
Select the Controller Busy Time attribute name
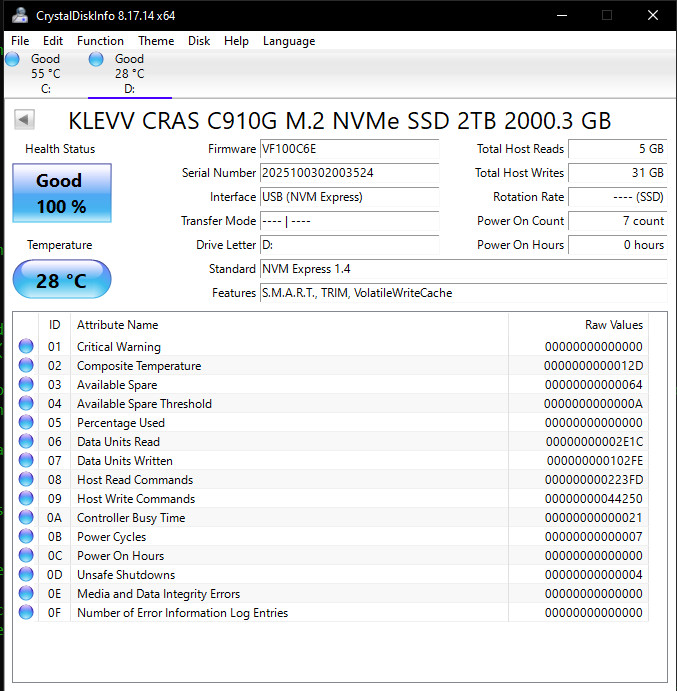[x=131, y=518]
